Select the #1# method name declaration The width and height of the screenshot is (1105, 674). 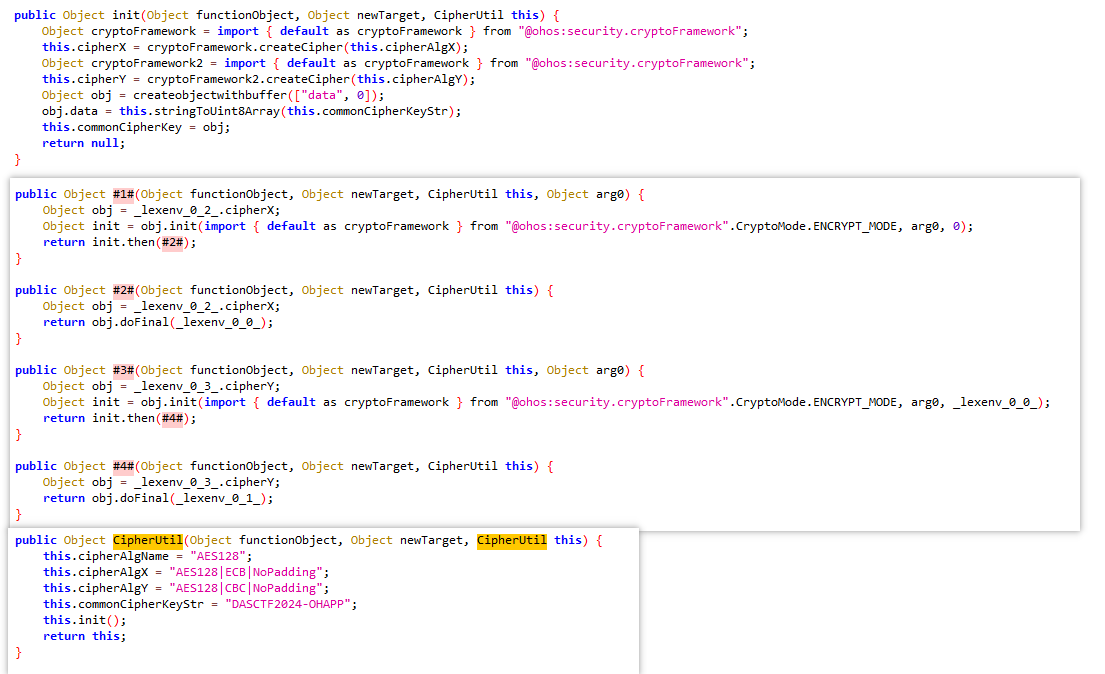123,194
